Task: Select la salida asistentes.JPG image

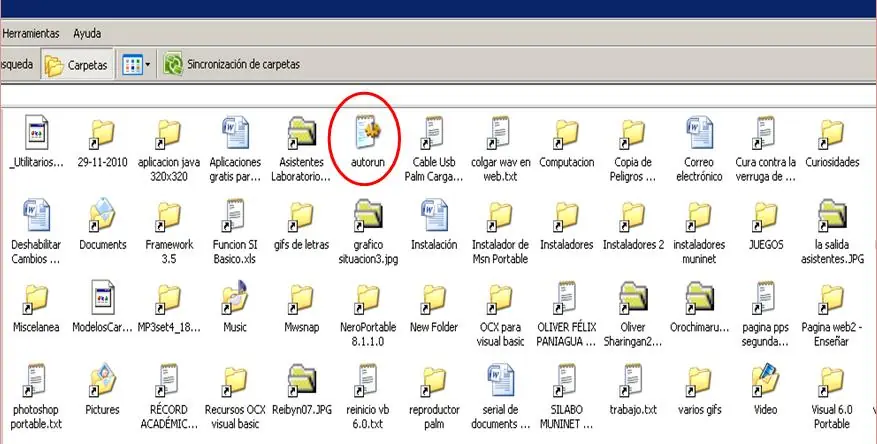Action: click(832, 217)
